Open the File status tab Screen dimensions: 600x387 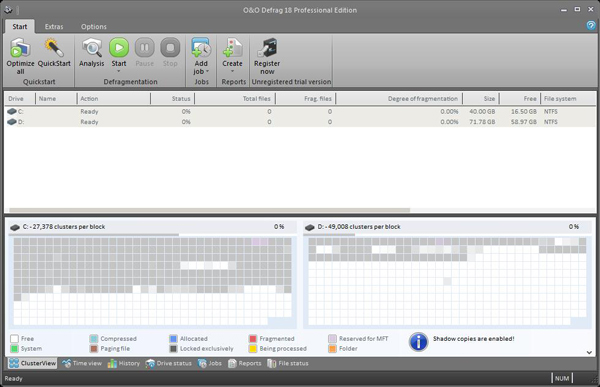click(288, 363)
